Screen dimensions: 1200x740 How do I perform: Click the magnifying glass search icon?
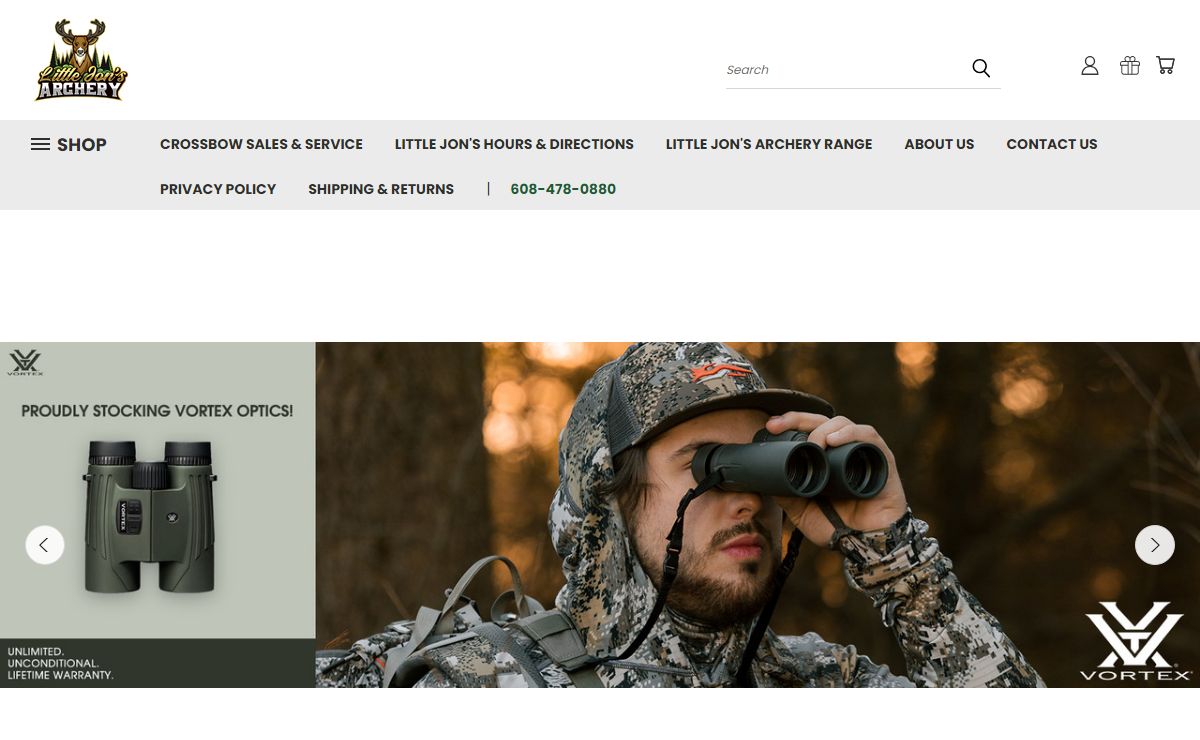pyautogui.click(x=981, y=68)
